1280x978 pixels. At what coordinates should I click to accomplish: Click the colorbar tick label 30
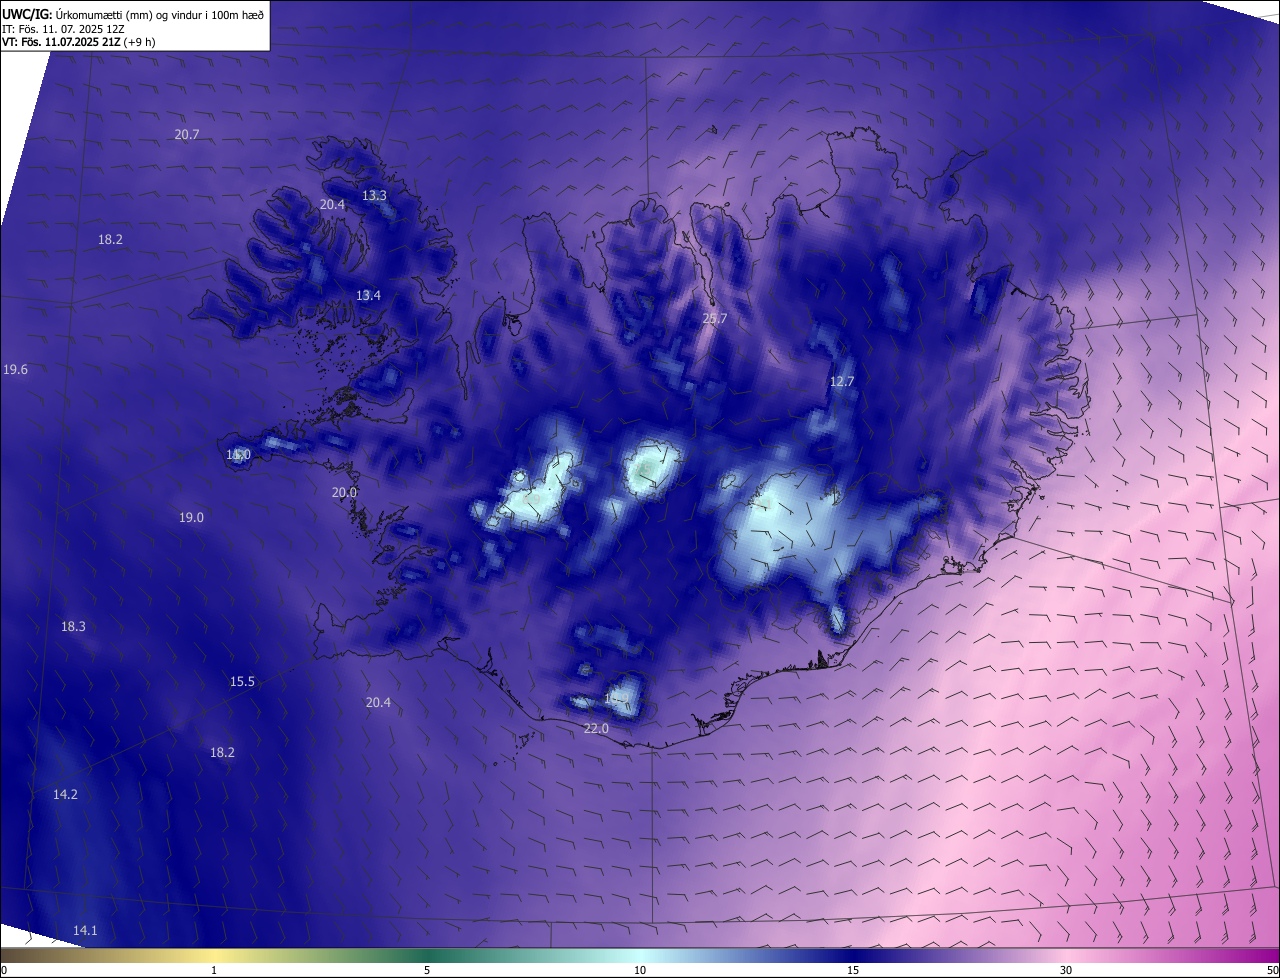[x=1066, y=971]
